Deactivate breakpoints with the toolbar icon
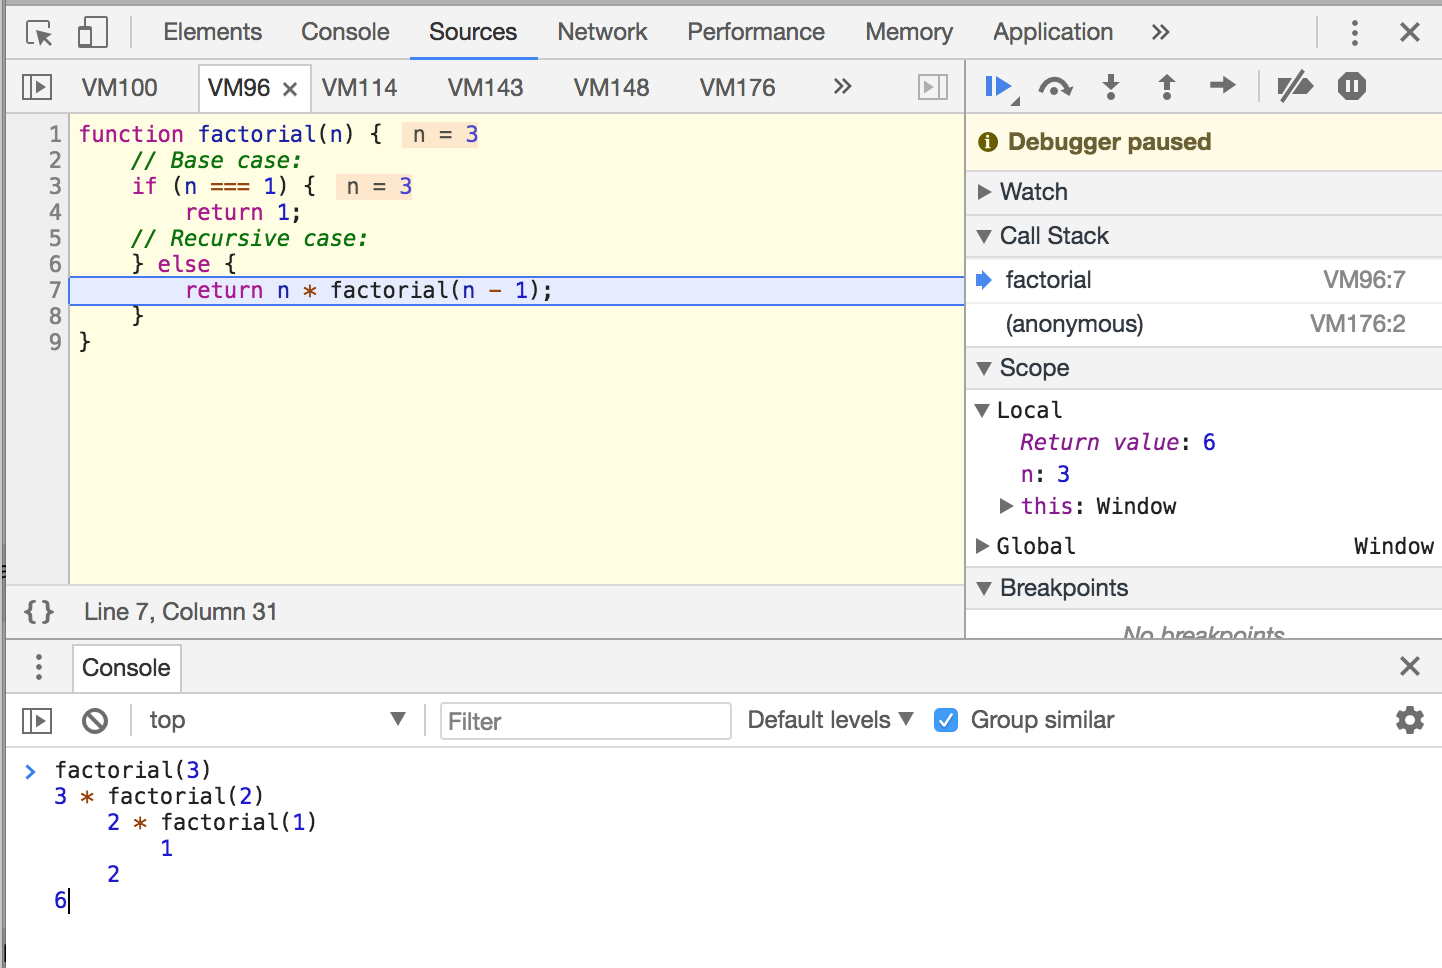 [1295, 87]
